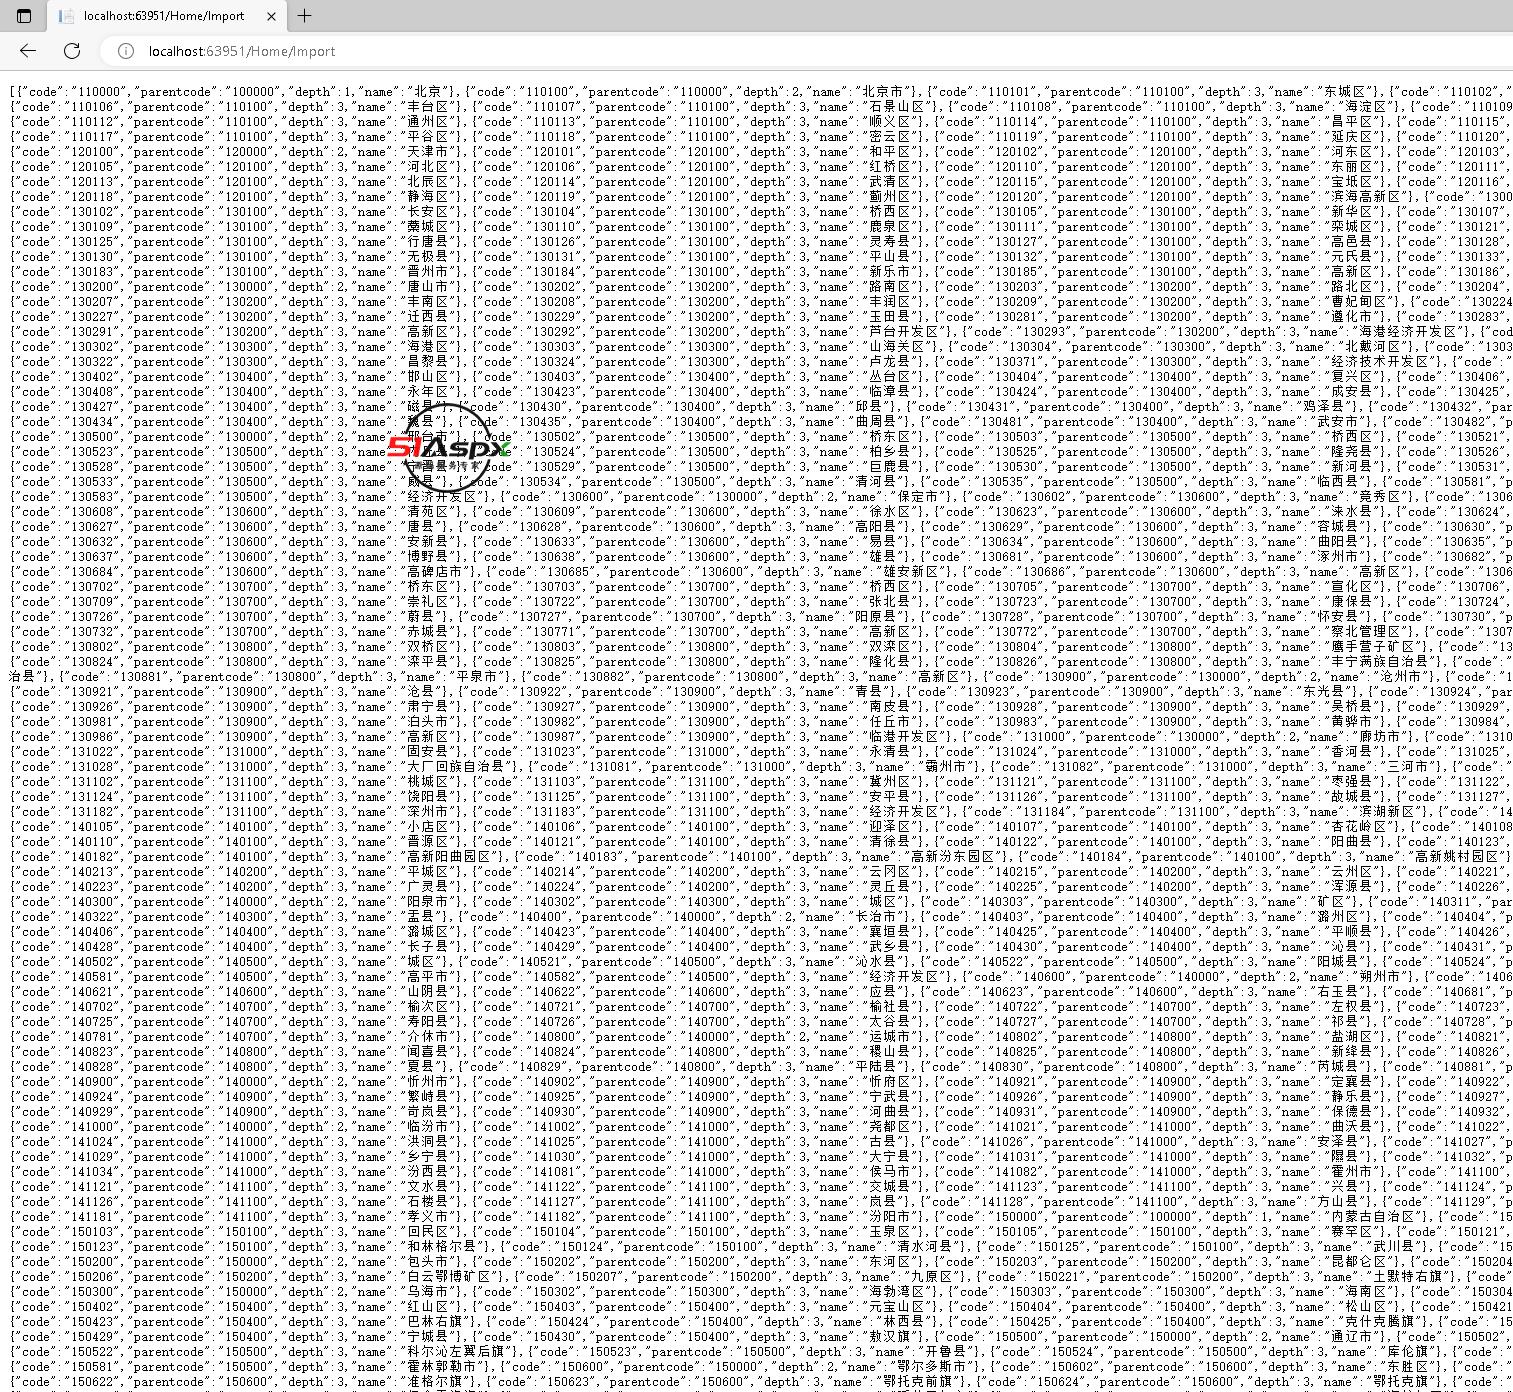The height and width of the screenshot is (1392, 1513).
Task: Open the tab actions menu icon
Action: [x=24, y=16]
